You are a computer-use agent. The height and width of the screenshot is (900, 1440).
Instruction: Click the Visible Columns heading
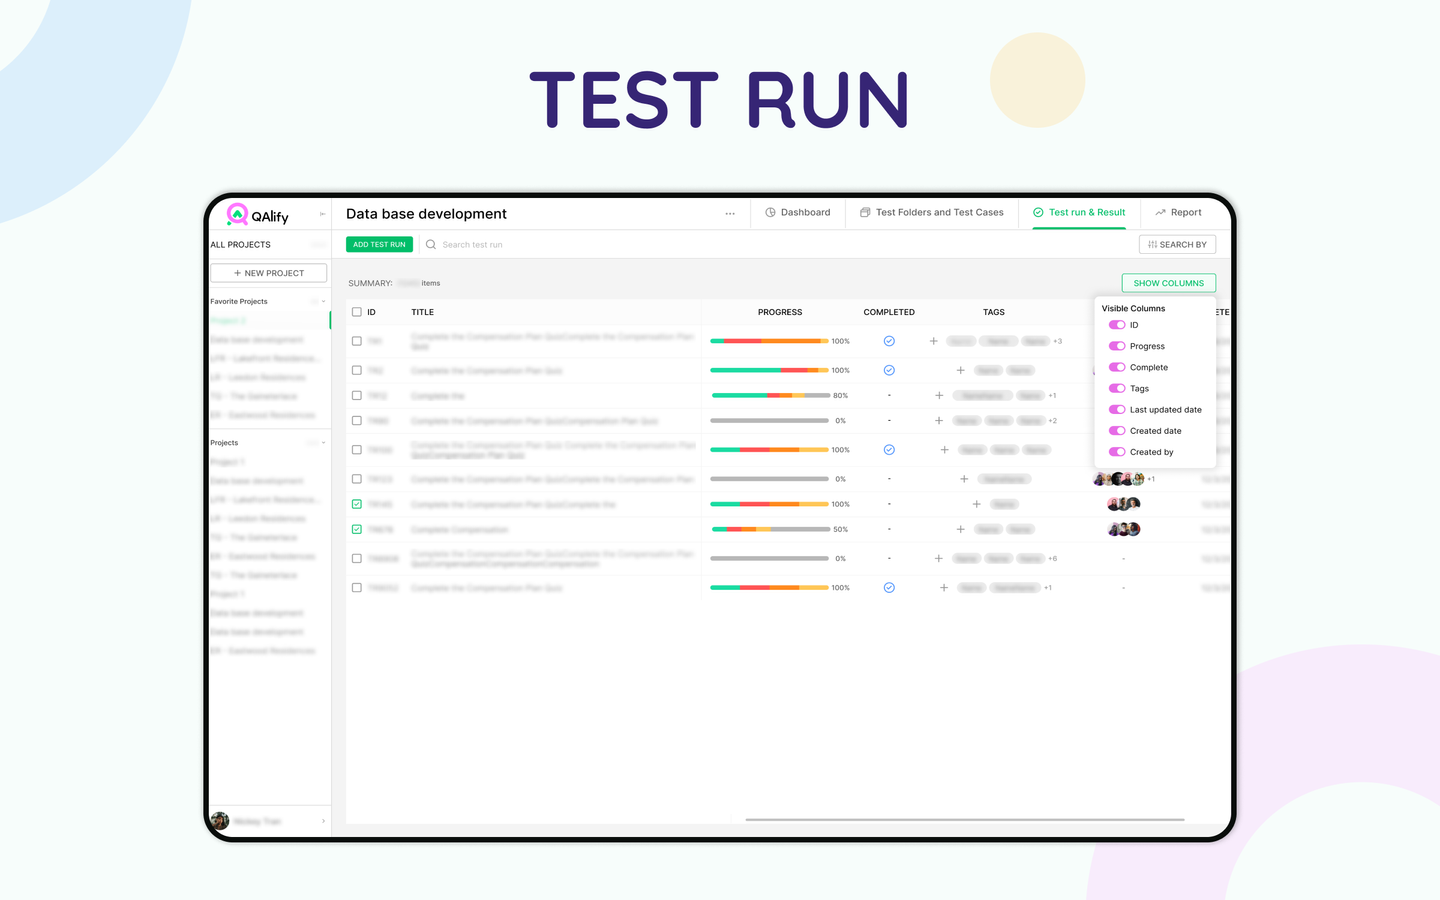(1133, 308)
